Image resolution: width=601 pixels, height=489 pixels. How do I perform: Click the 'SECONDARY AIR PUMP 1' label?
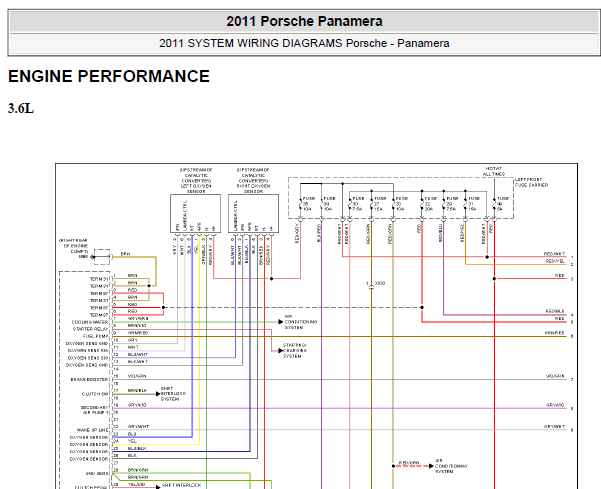95,410
